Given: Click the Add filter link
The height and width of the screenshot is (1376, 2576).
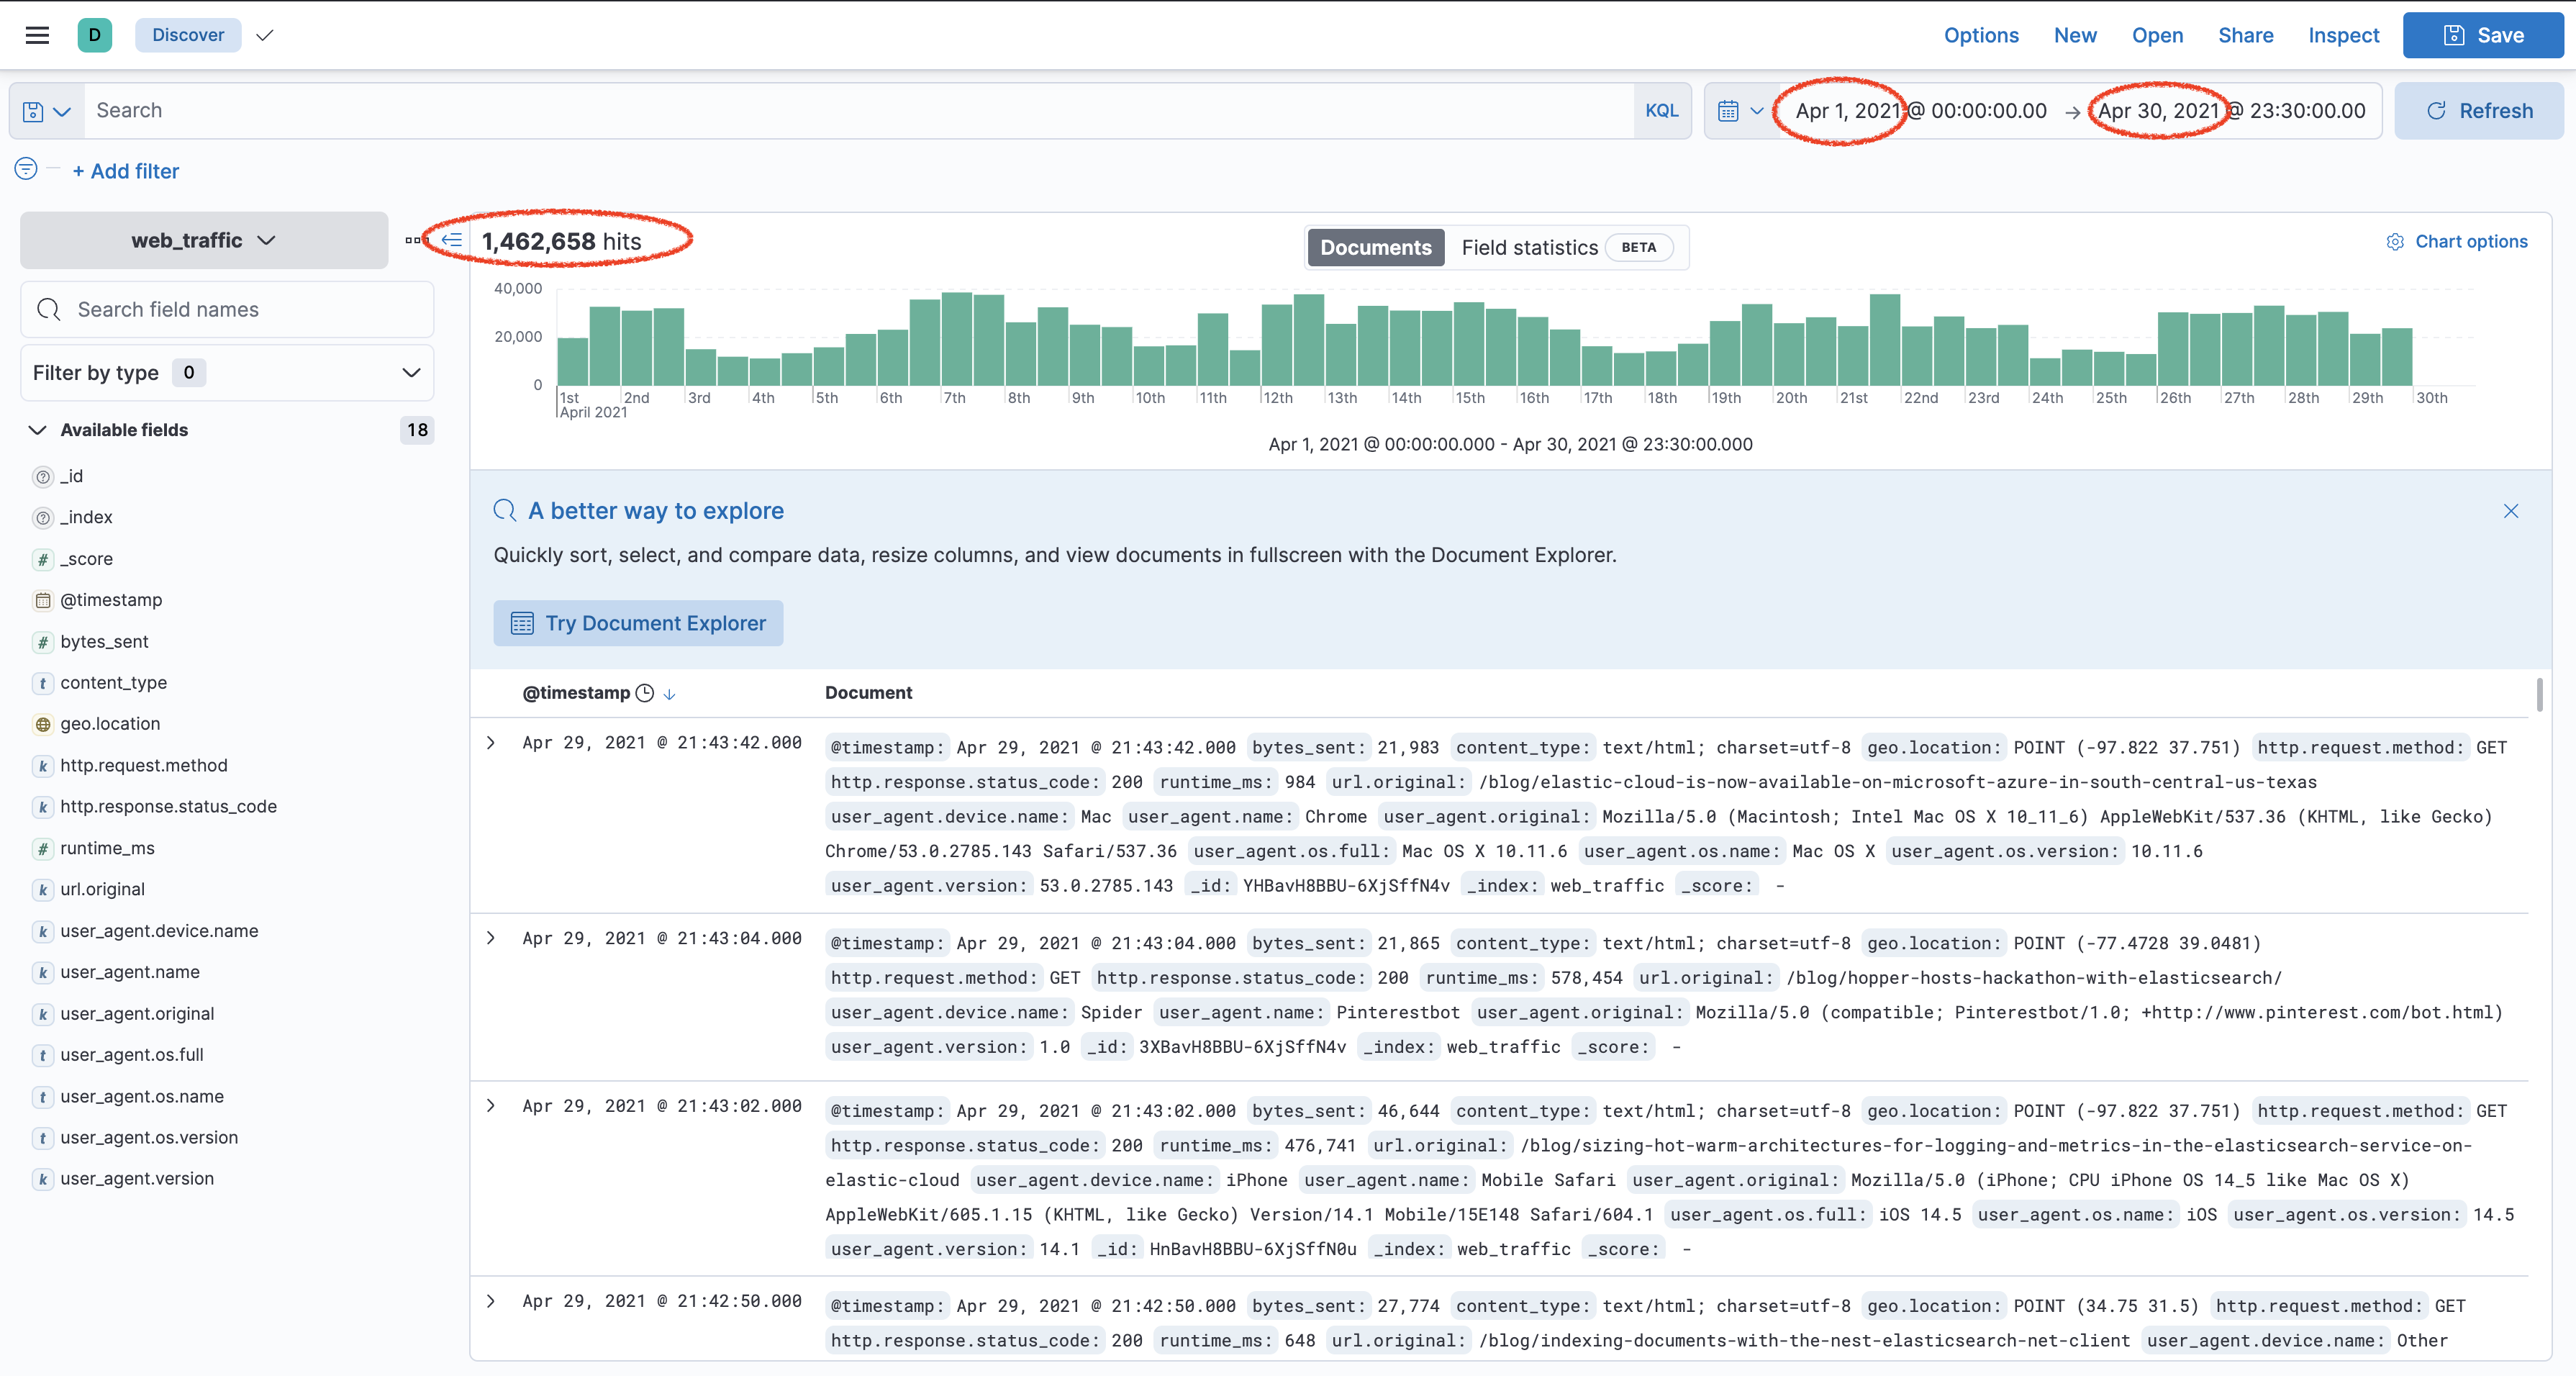Looking at the screenshot, I should pyautogui.click(x=126, y=171).
